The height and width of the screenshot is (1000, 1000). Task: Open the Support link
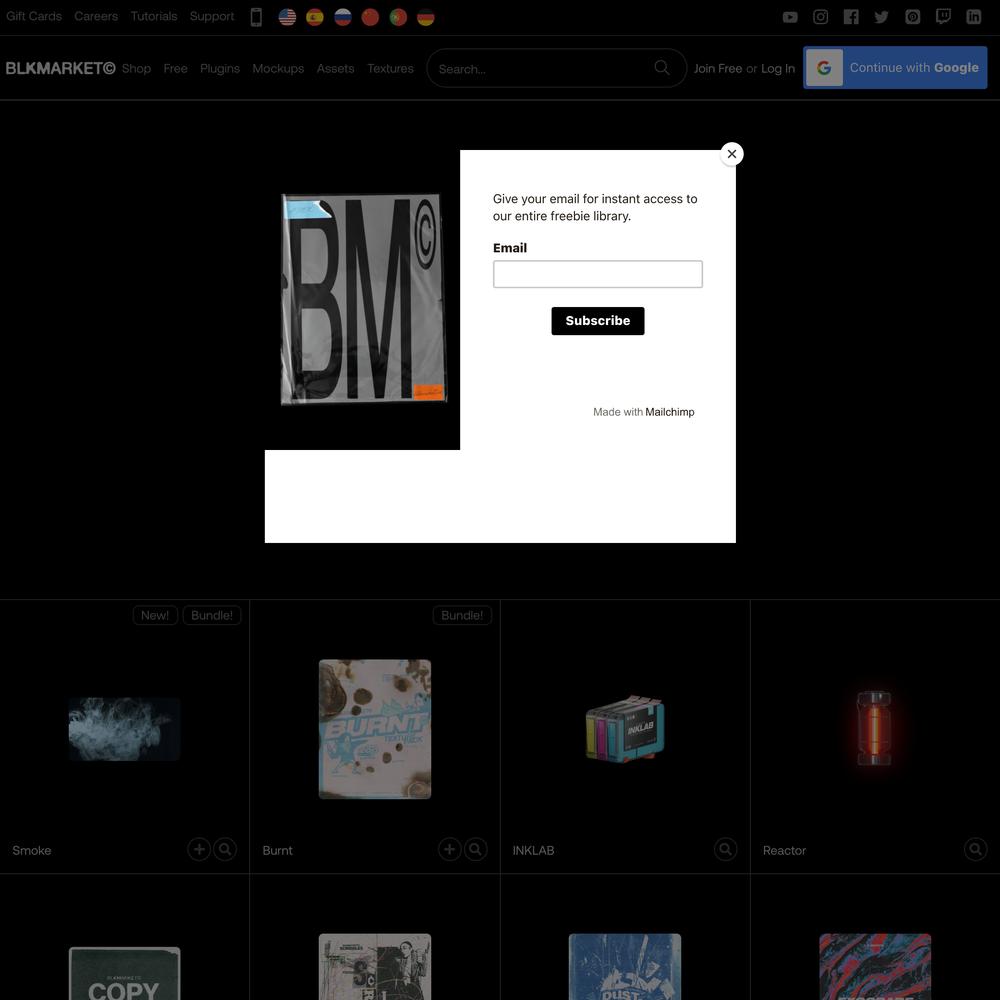point(212,16)
